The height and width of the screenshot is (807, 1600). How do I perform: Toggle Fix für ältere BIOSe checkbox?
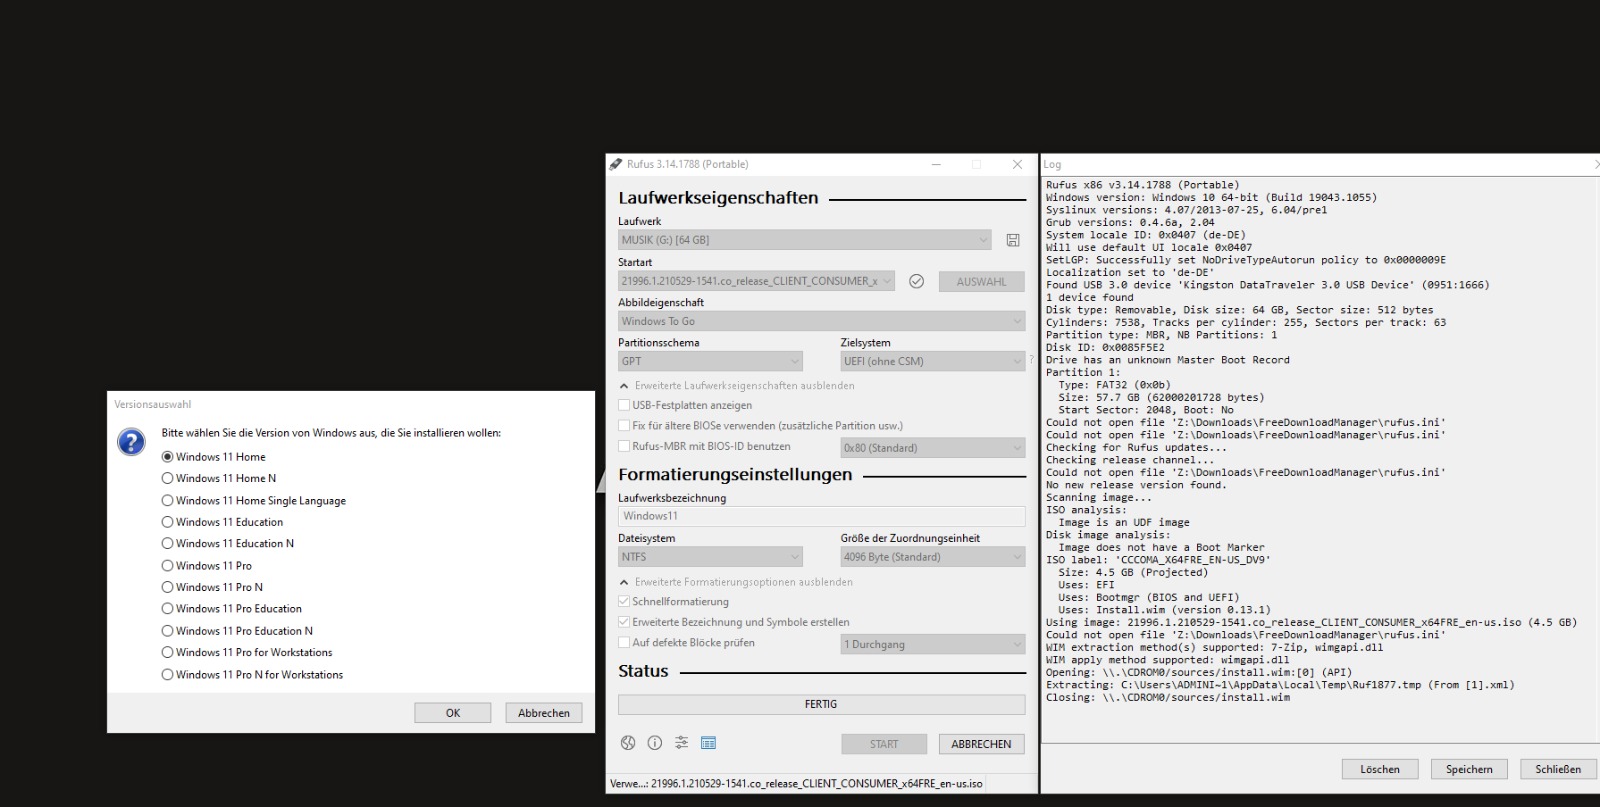[x=760, y=426]
